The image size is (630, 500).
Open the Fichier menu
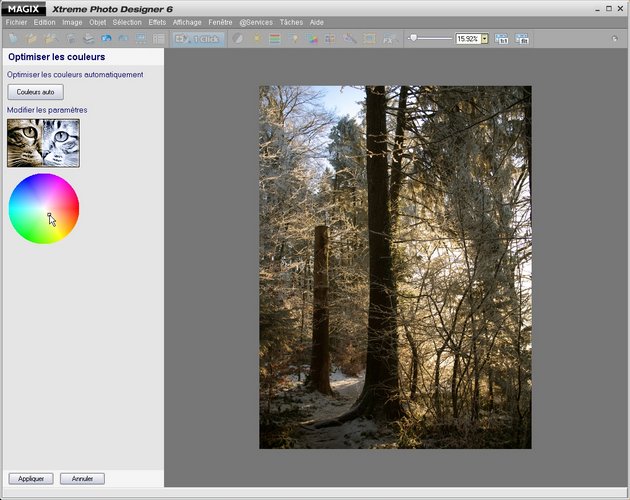point(17,21)
